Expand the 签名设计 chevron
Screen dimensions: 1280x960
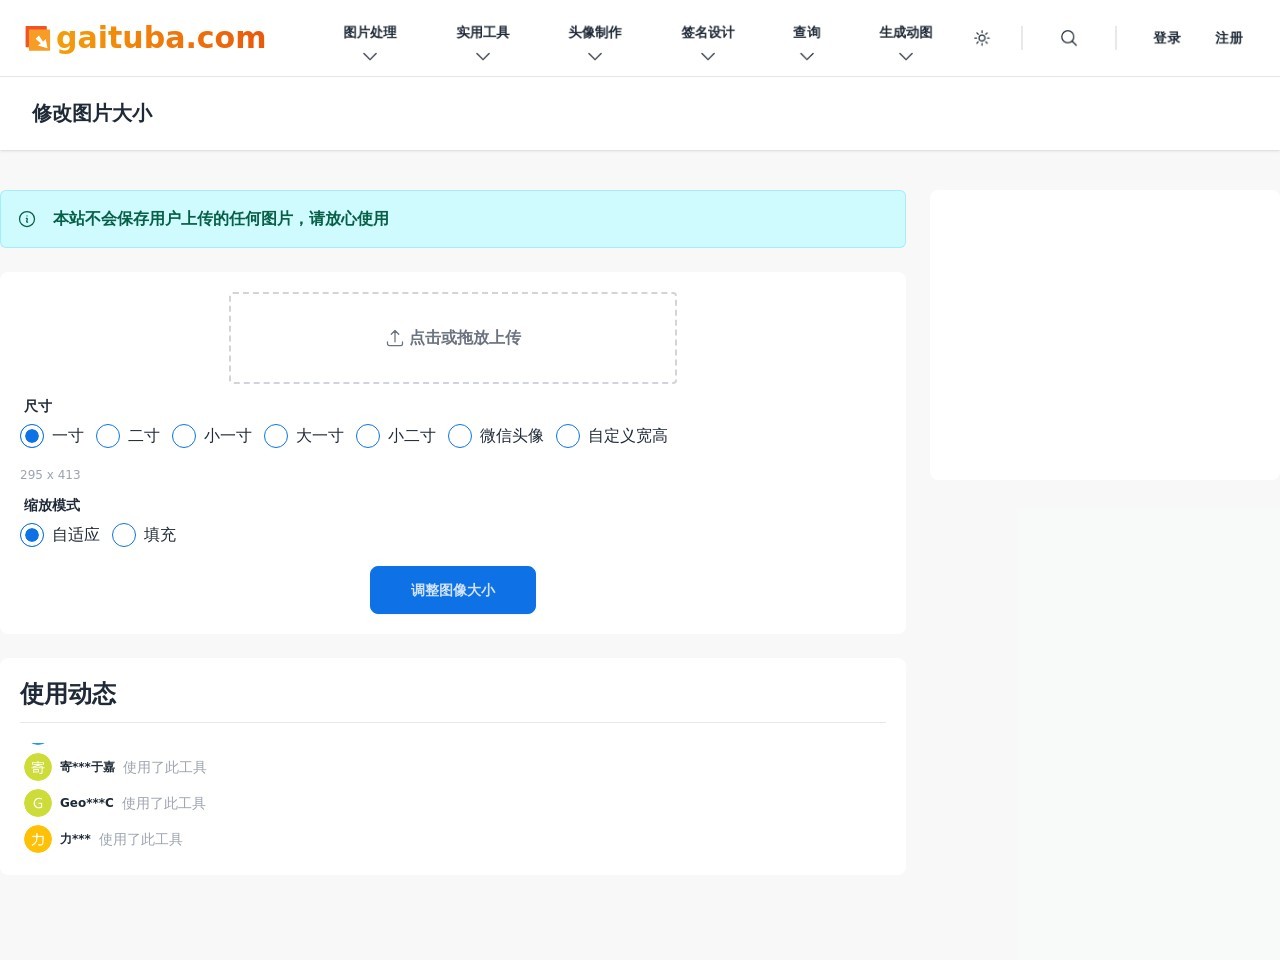[708, 57]
